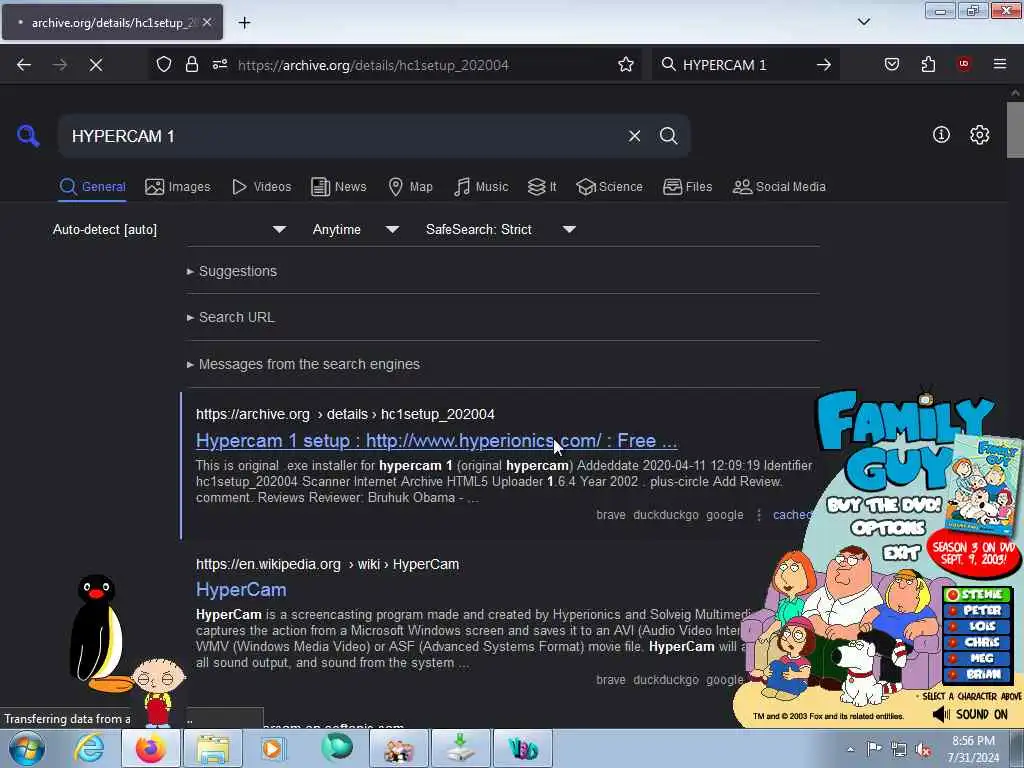
Task: Switch to the Videos tab
Action: click(261, 187)
